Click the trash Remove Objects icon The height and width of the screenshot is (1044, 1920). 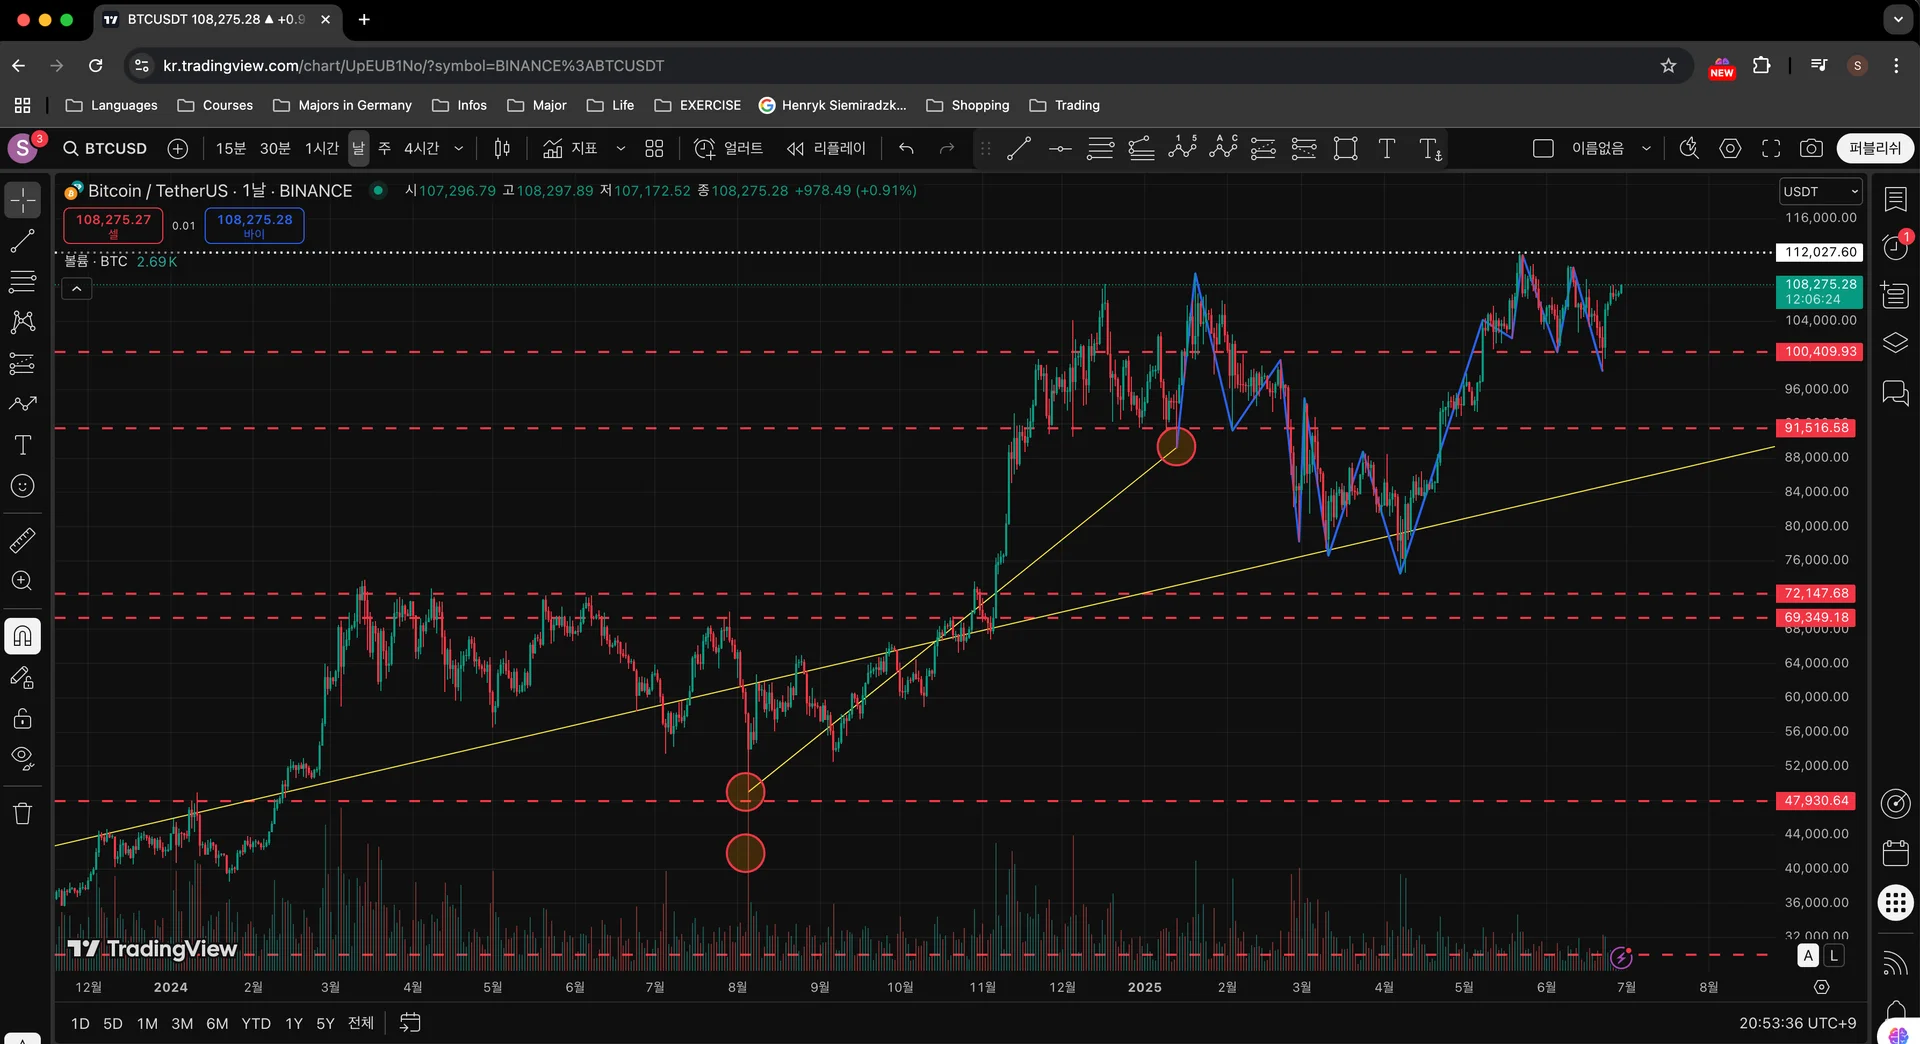[22, 813]
